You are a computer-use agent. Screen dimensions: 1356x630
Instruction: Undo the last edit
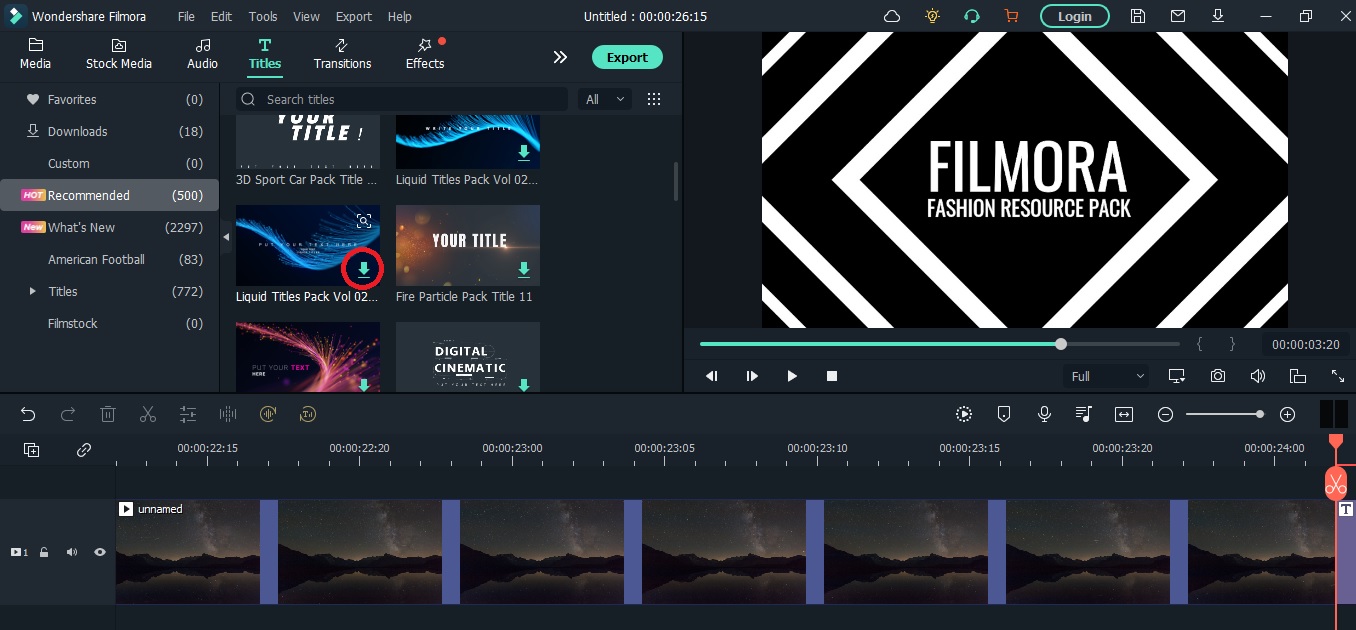coord(28,414)
